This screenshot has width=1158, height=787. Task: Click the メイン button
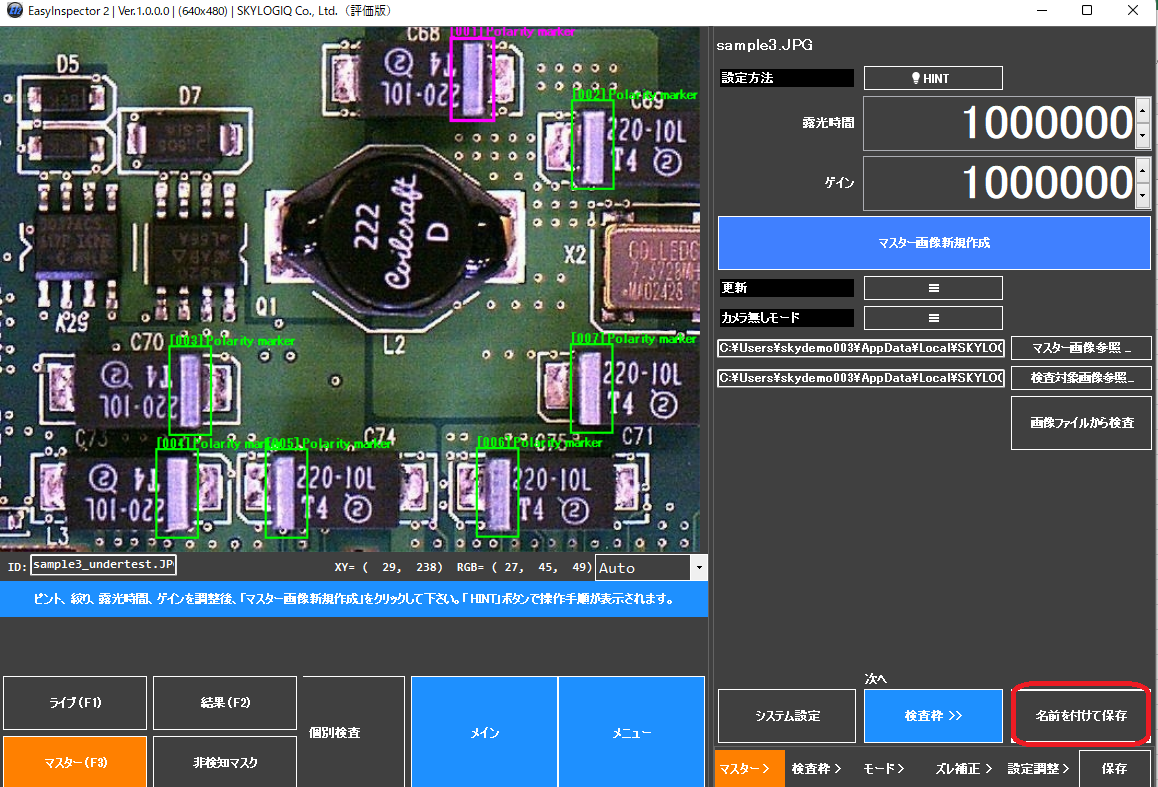[x=484, y=732]
